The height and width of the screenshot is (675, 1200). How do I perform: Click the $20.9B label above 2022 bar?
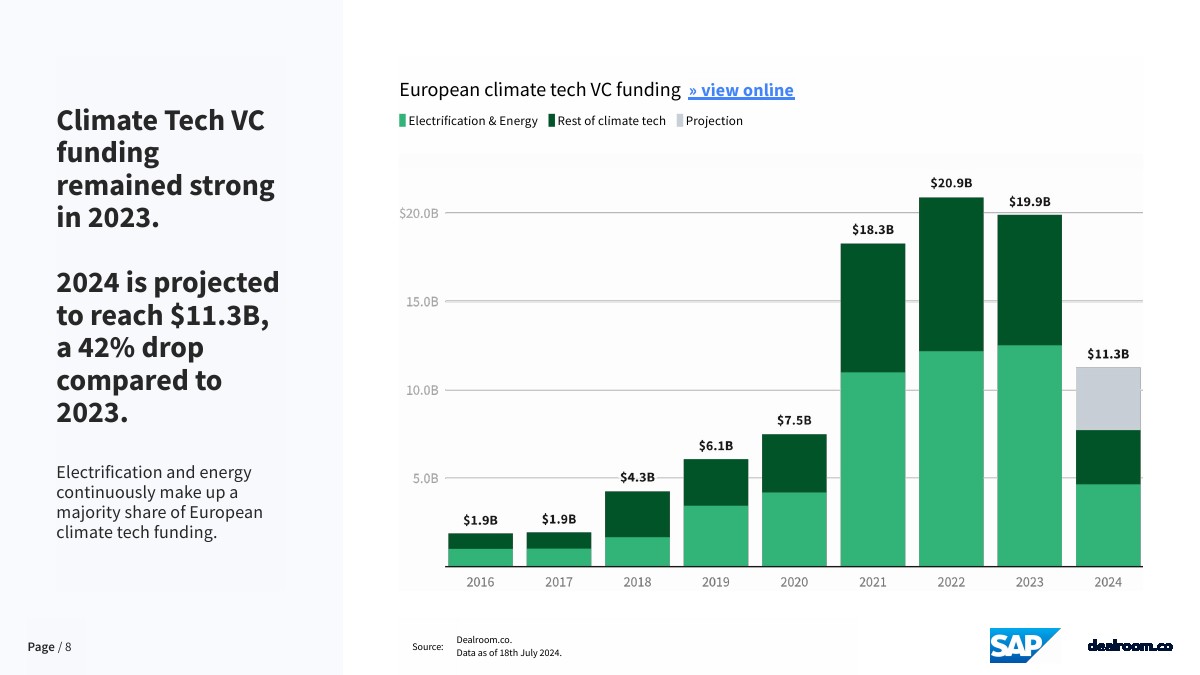951,183
